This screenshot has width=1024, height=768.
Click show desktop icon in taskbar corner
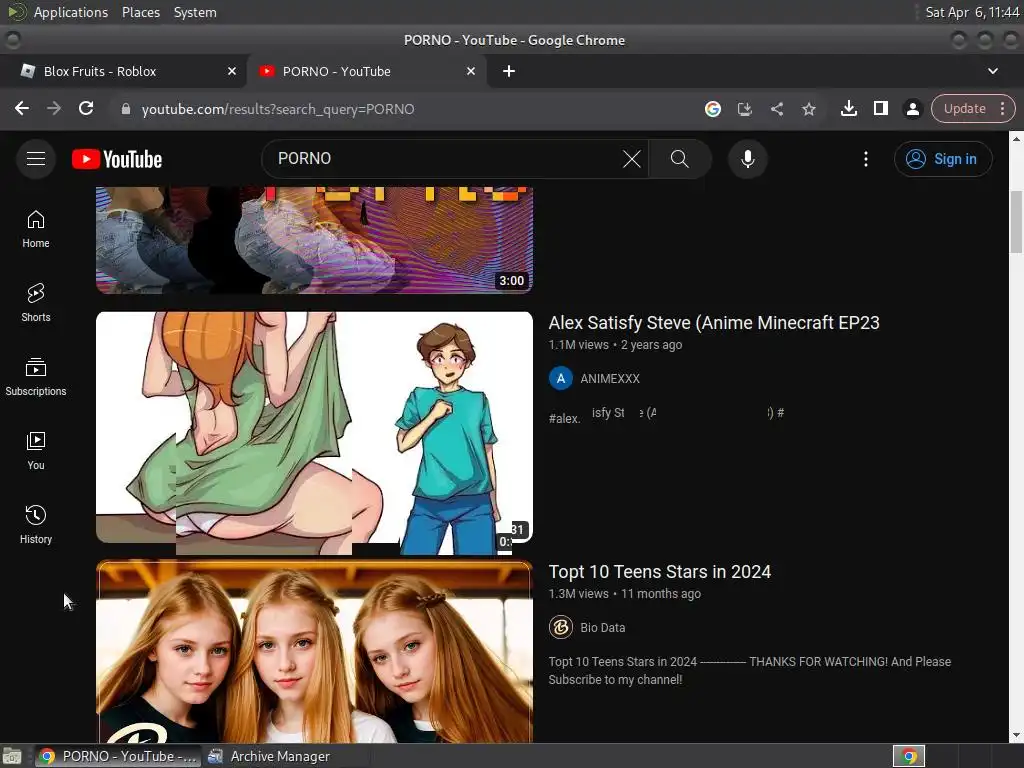pyautogui.click(x=12, y=756)
